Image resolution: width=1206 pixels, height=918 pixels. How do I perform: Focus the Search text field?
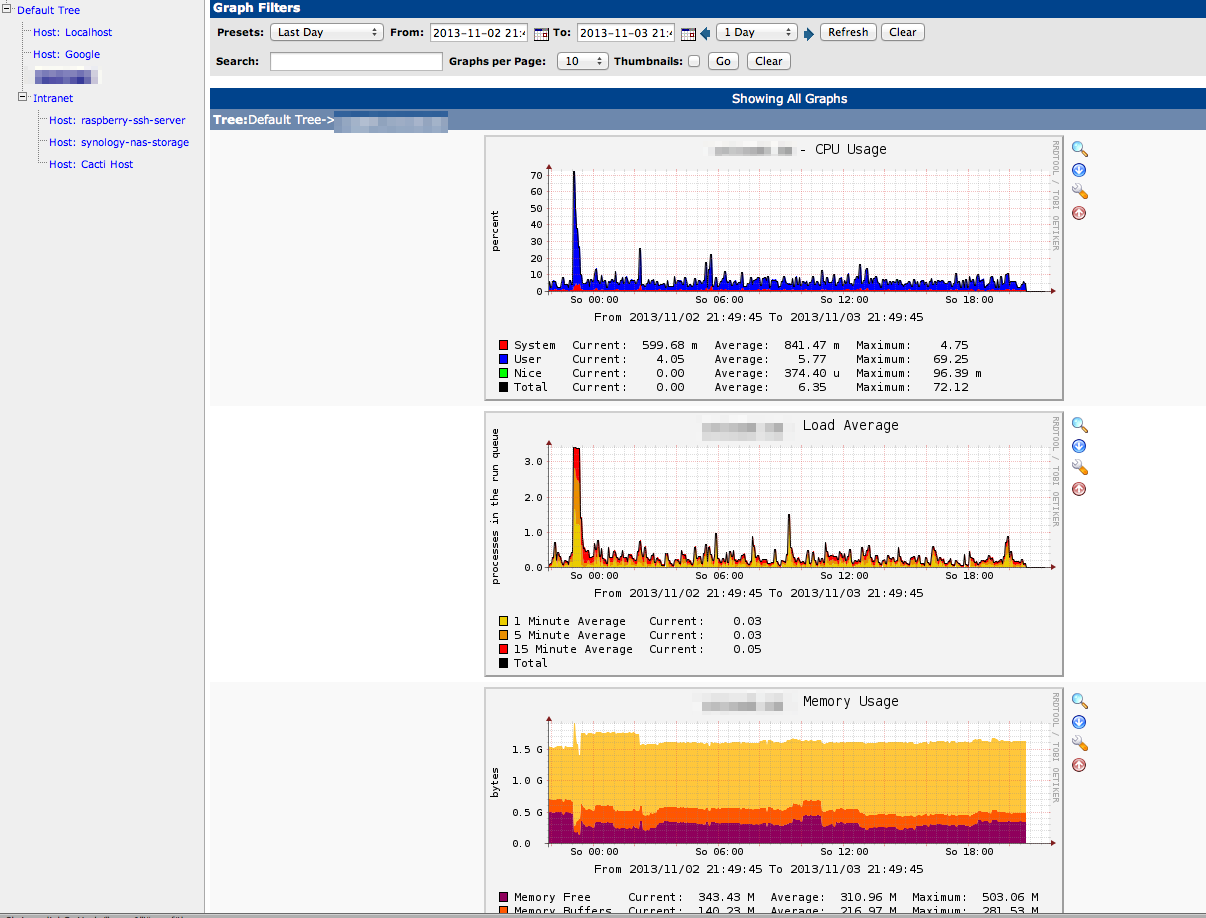(356, 62)
